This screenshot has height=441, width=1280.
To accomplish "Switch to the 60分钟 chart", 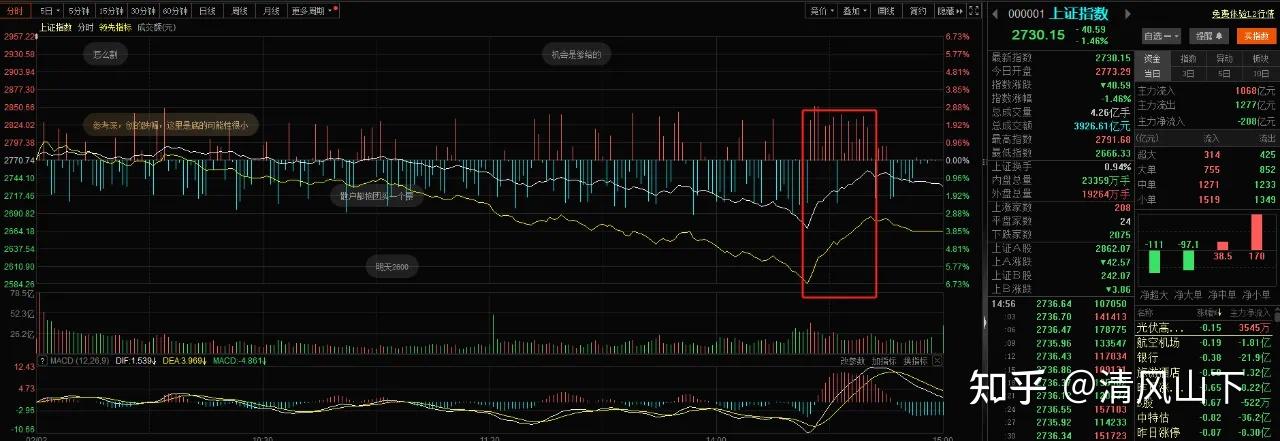I will 176,11.
